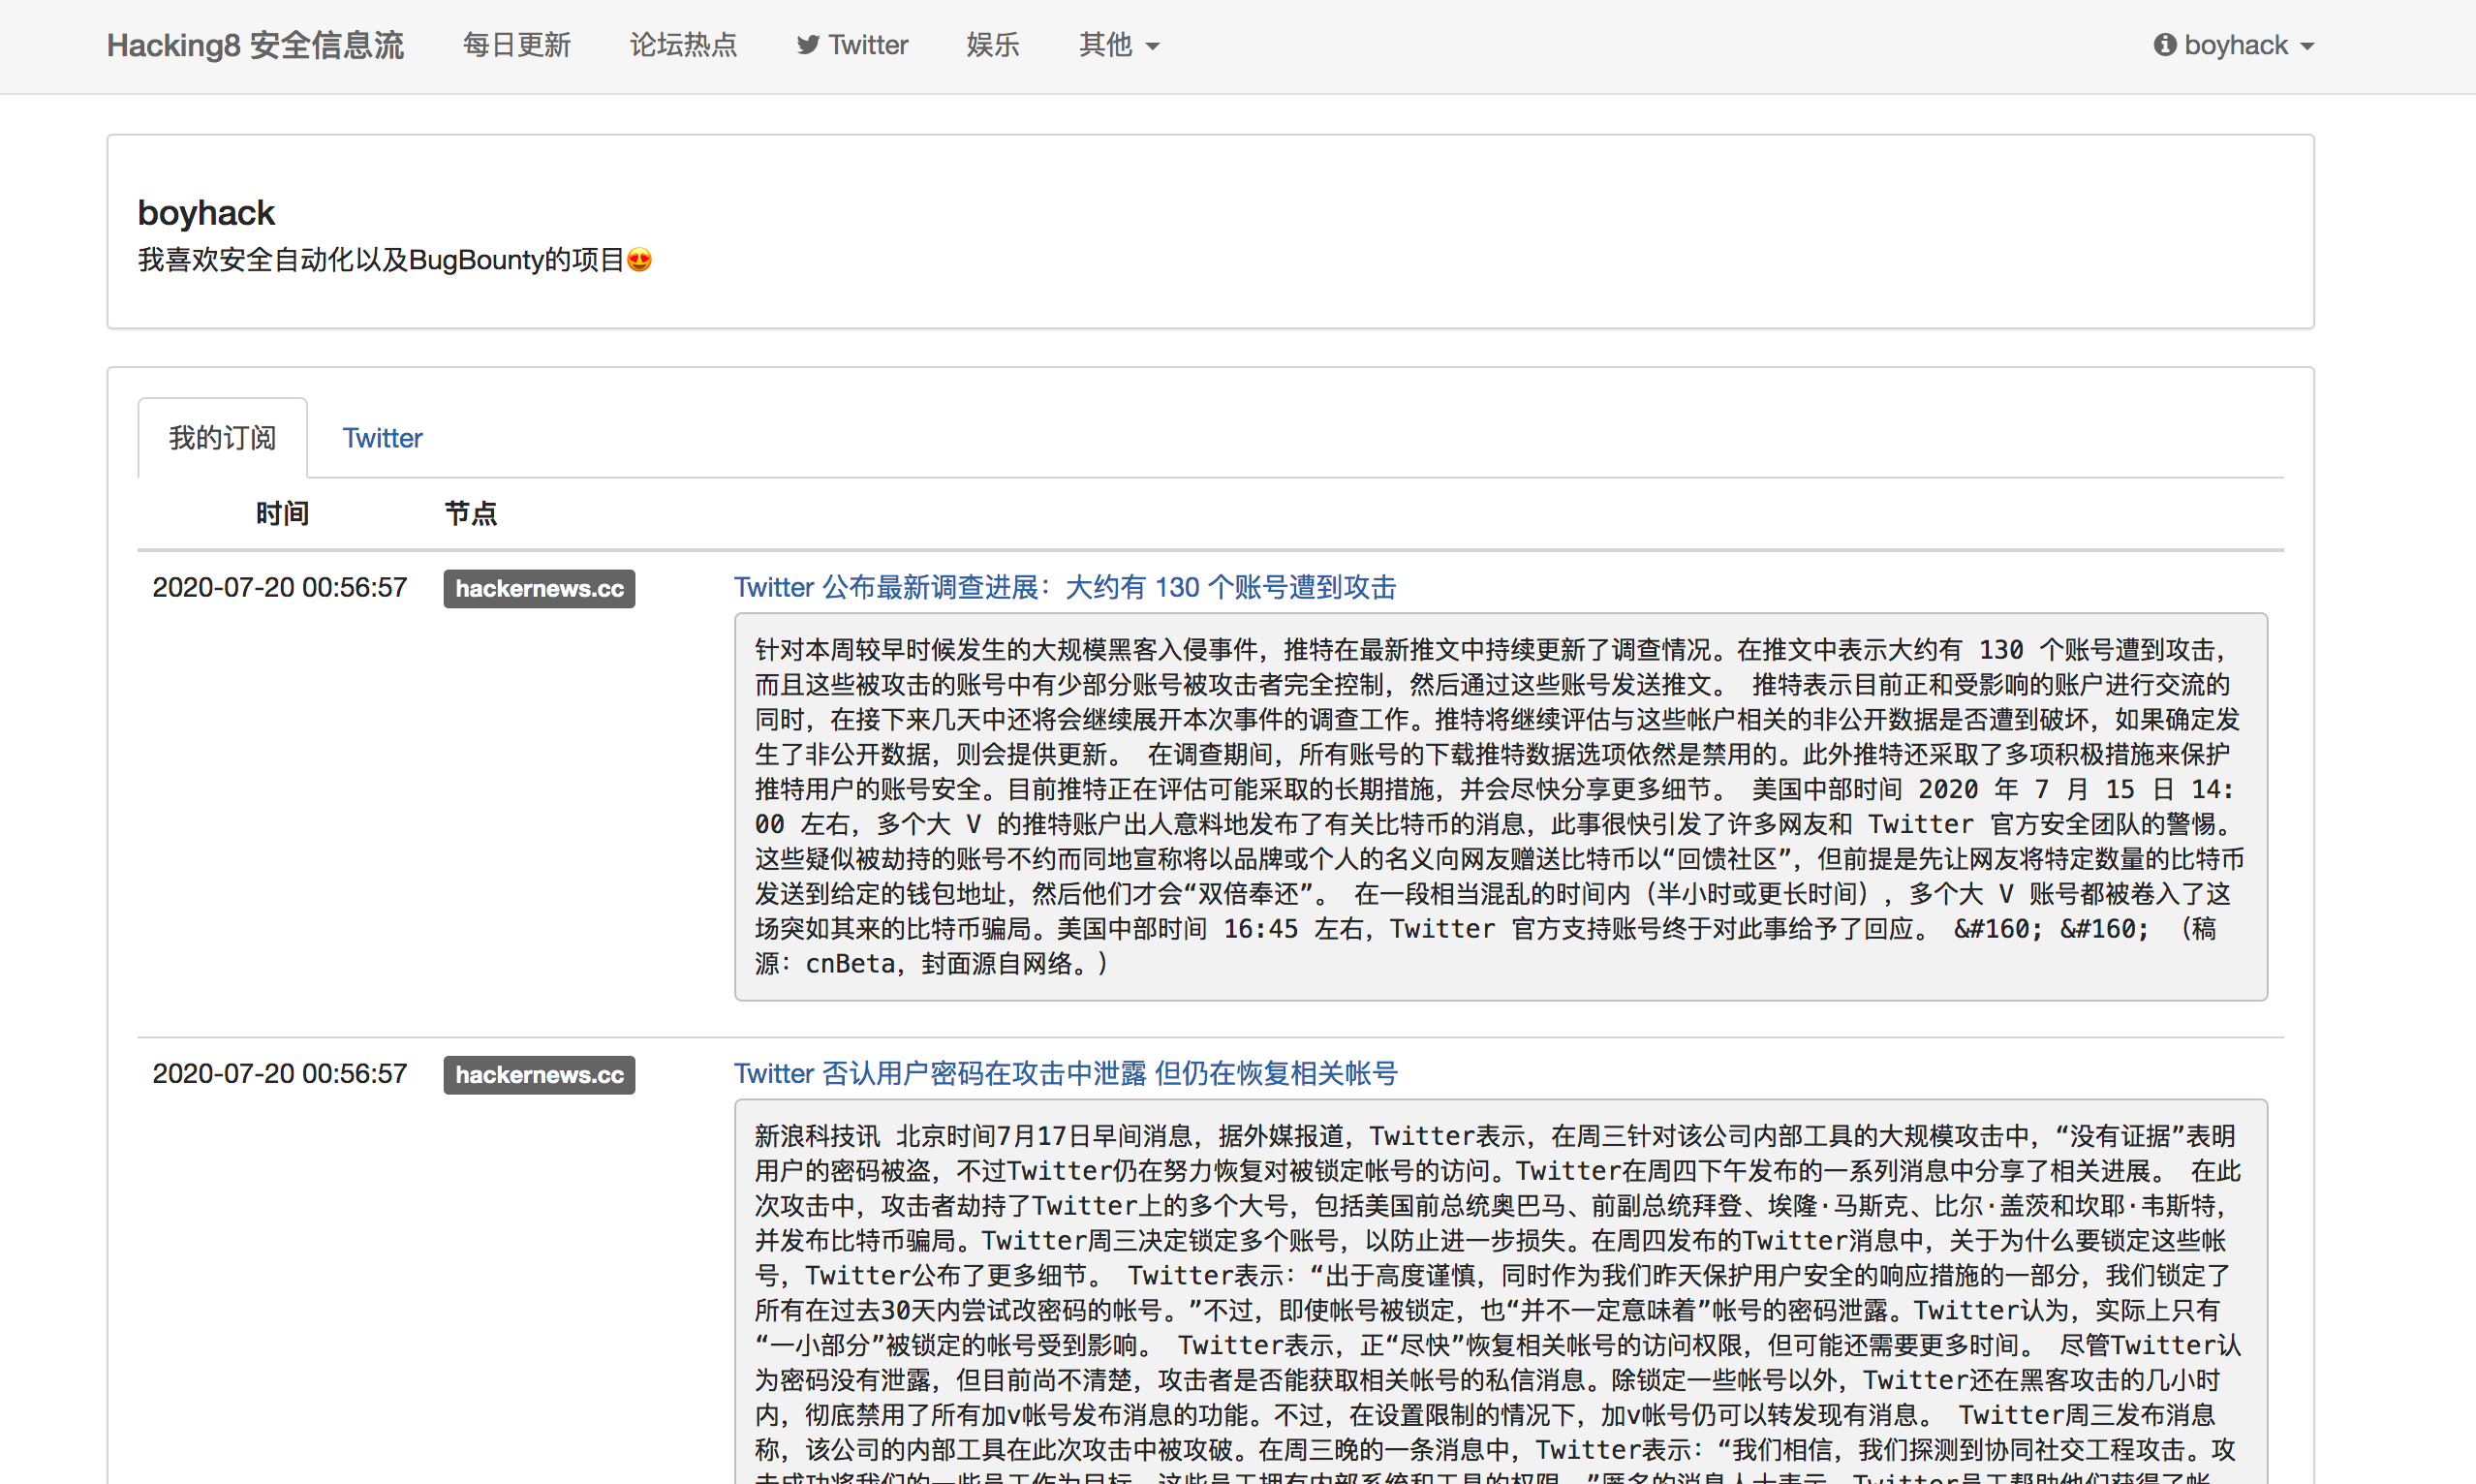Click the 节点 column header
Image resolution: width=2476 pixels, height=1484 pixels.
(x=470, y=514)
